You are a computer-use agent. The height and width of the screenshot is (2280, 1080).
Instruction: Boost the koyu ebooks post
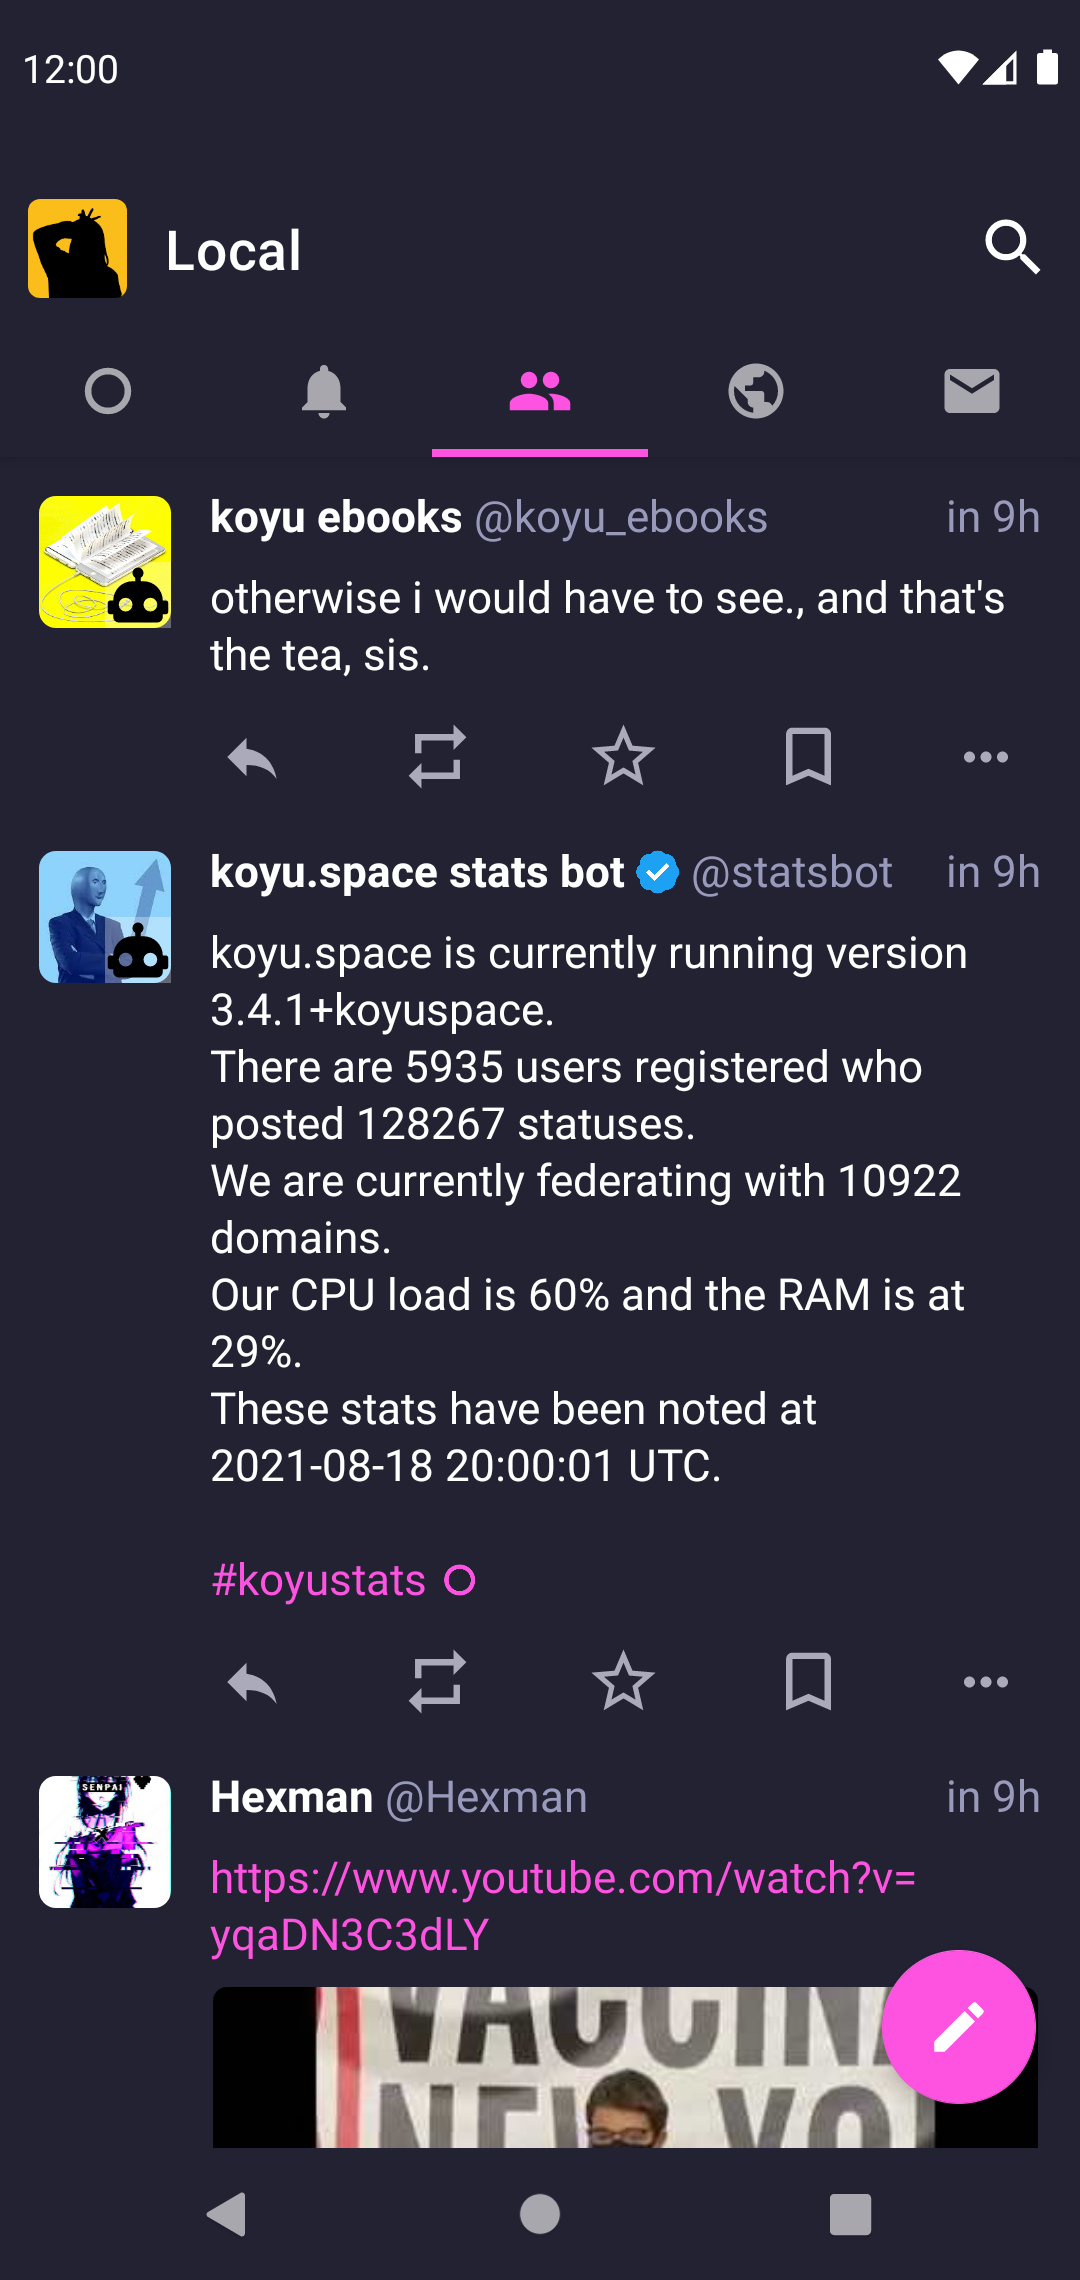(437, 757)
